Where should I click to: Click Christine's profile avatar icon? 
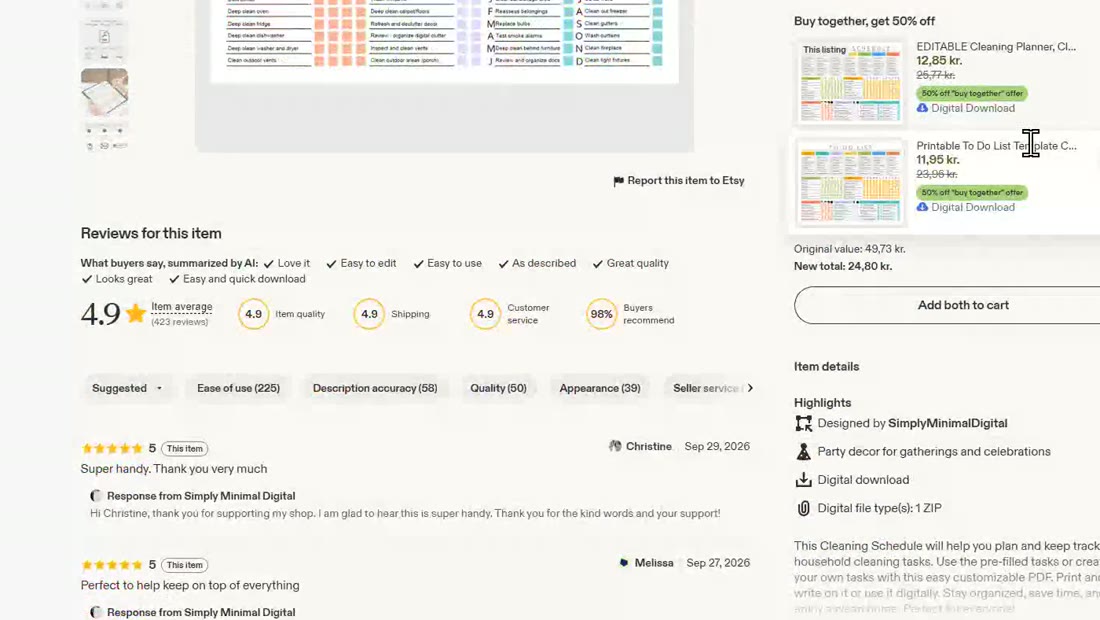(615, 446)
